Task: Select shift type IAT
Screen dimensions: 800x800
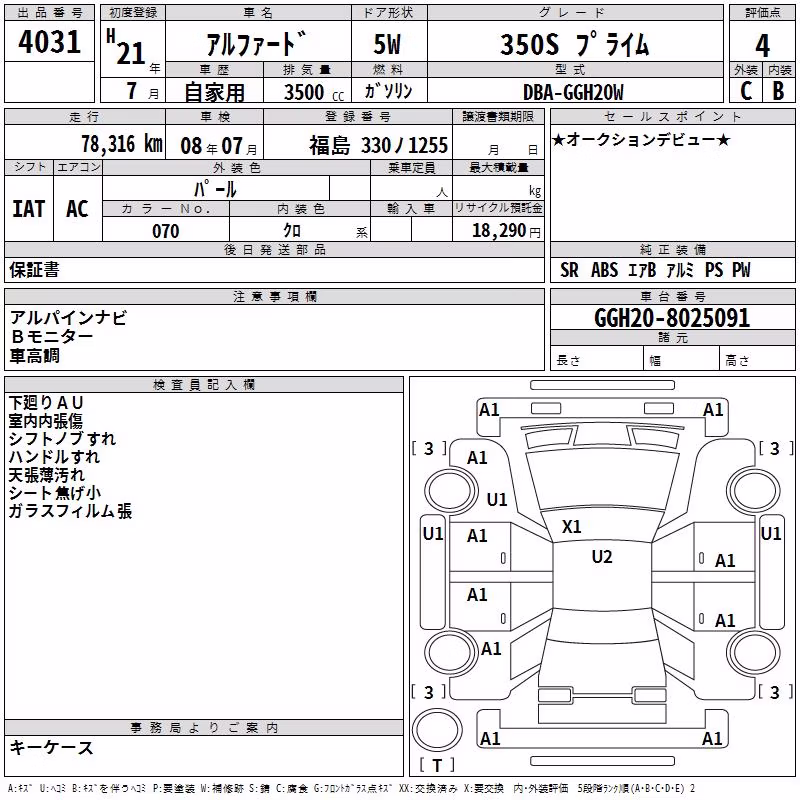Action: tap(29, 209)
